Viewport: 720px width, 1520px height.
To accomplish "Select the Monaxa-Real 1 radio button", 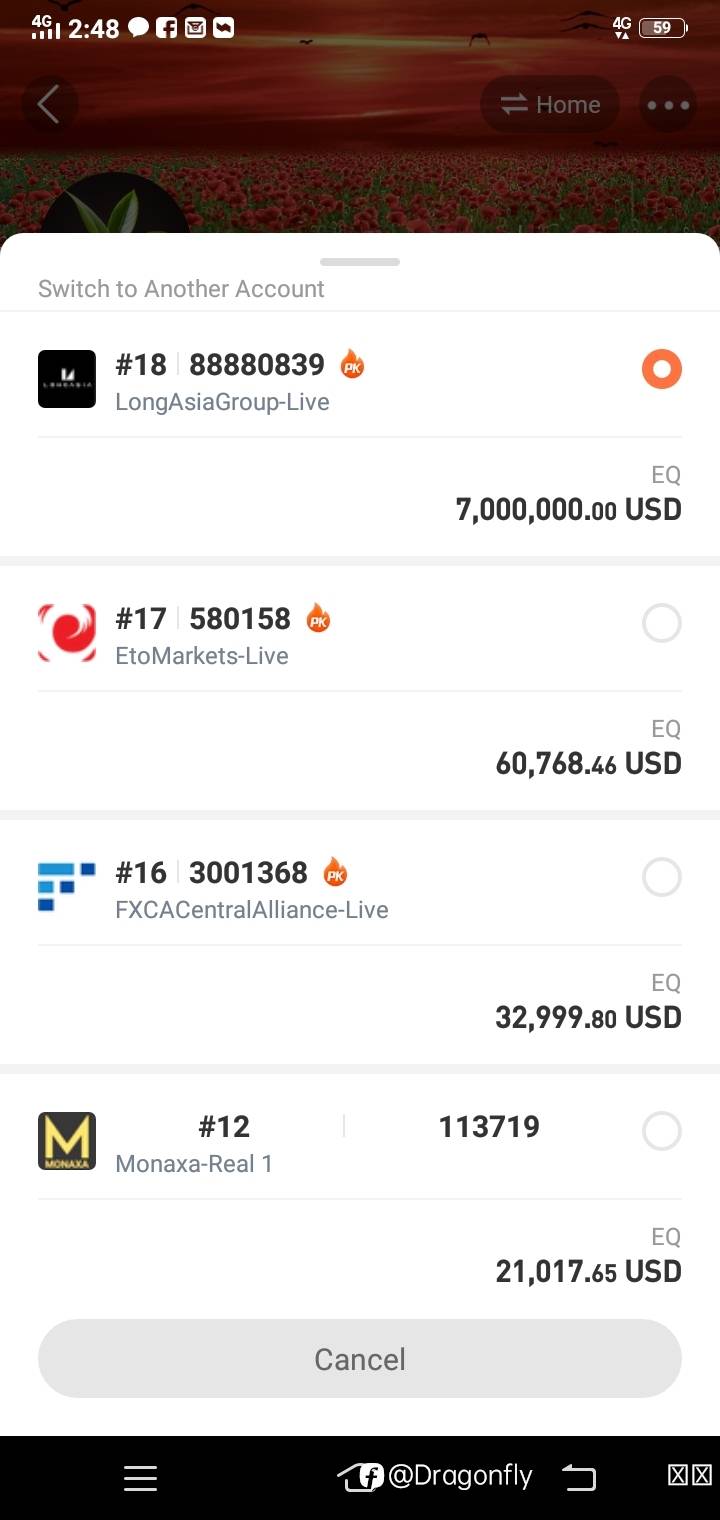I will pyautogui.click(x=661, y=1132).
